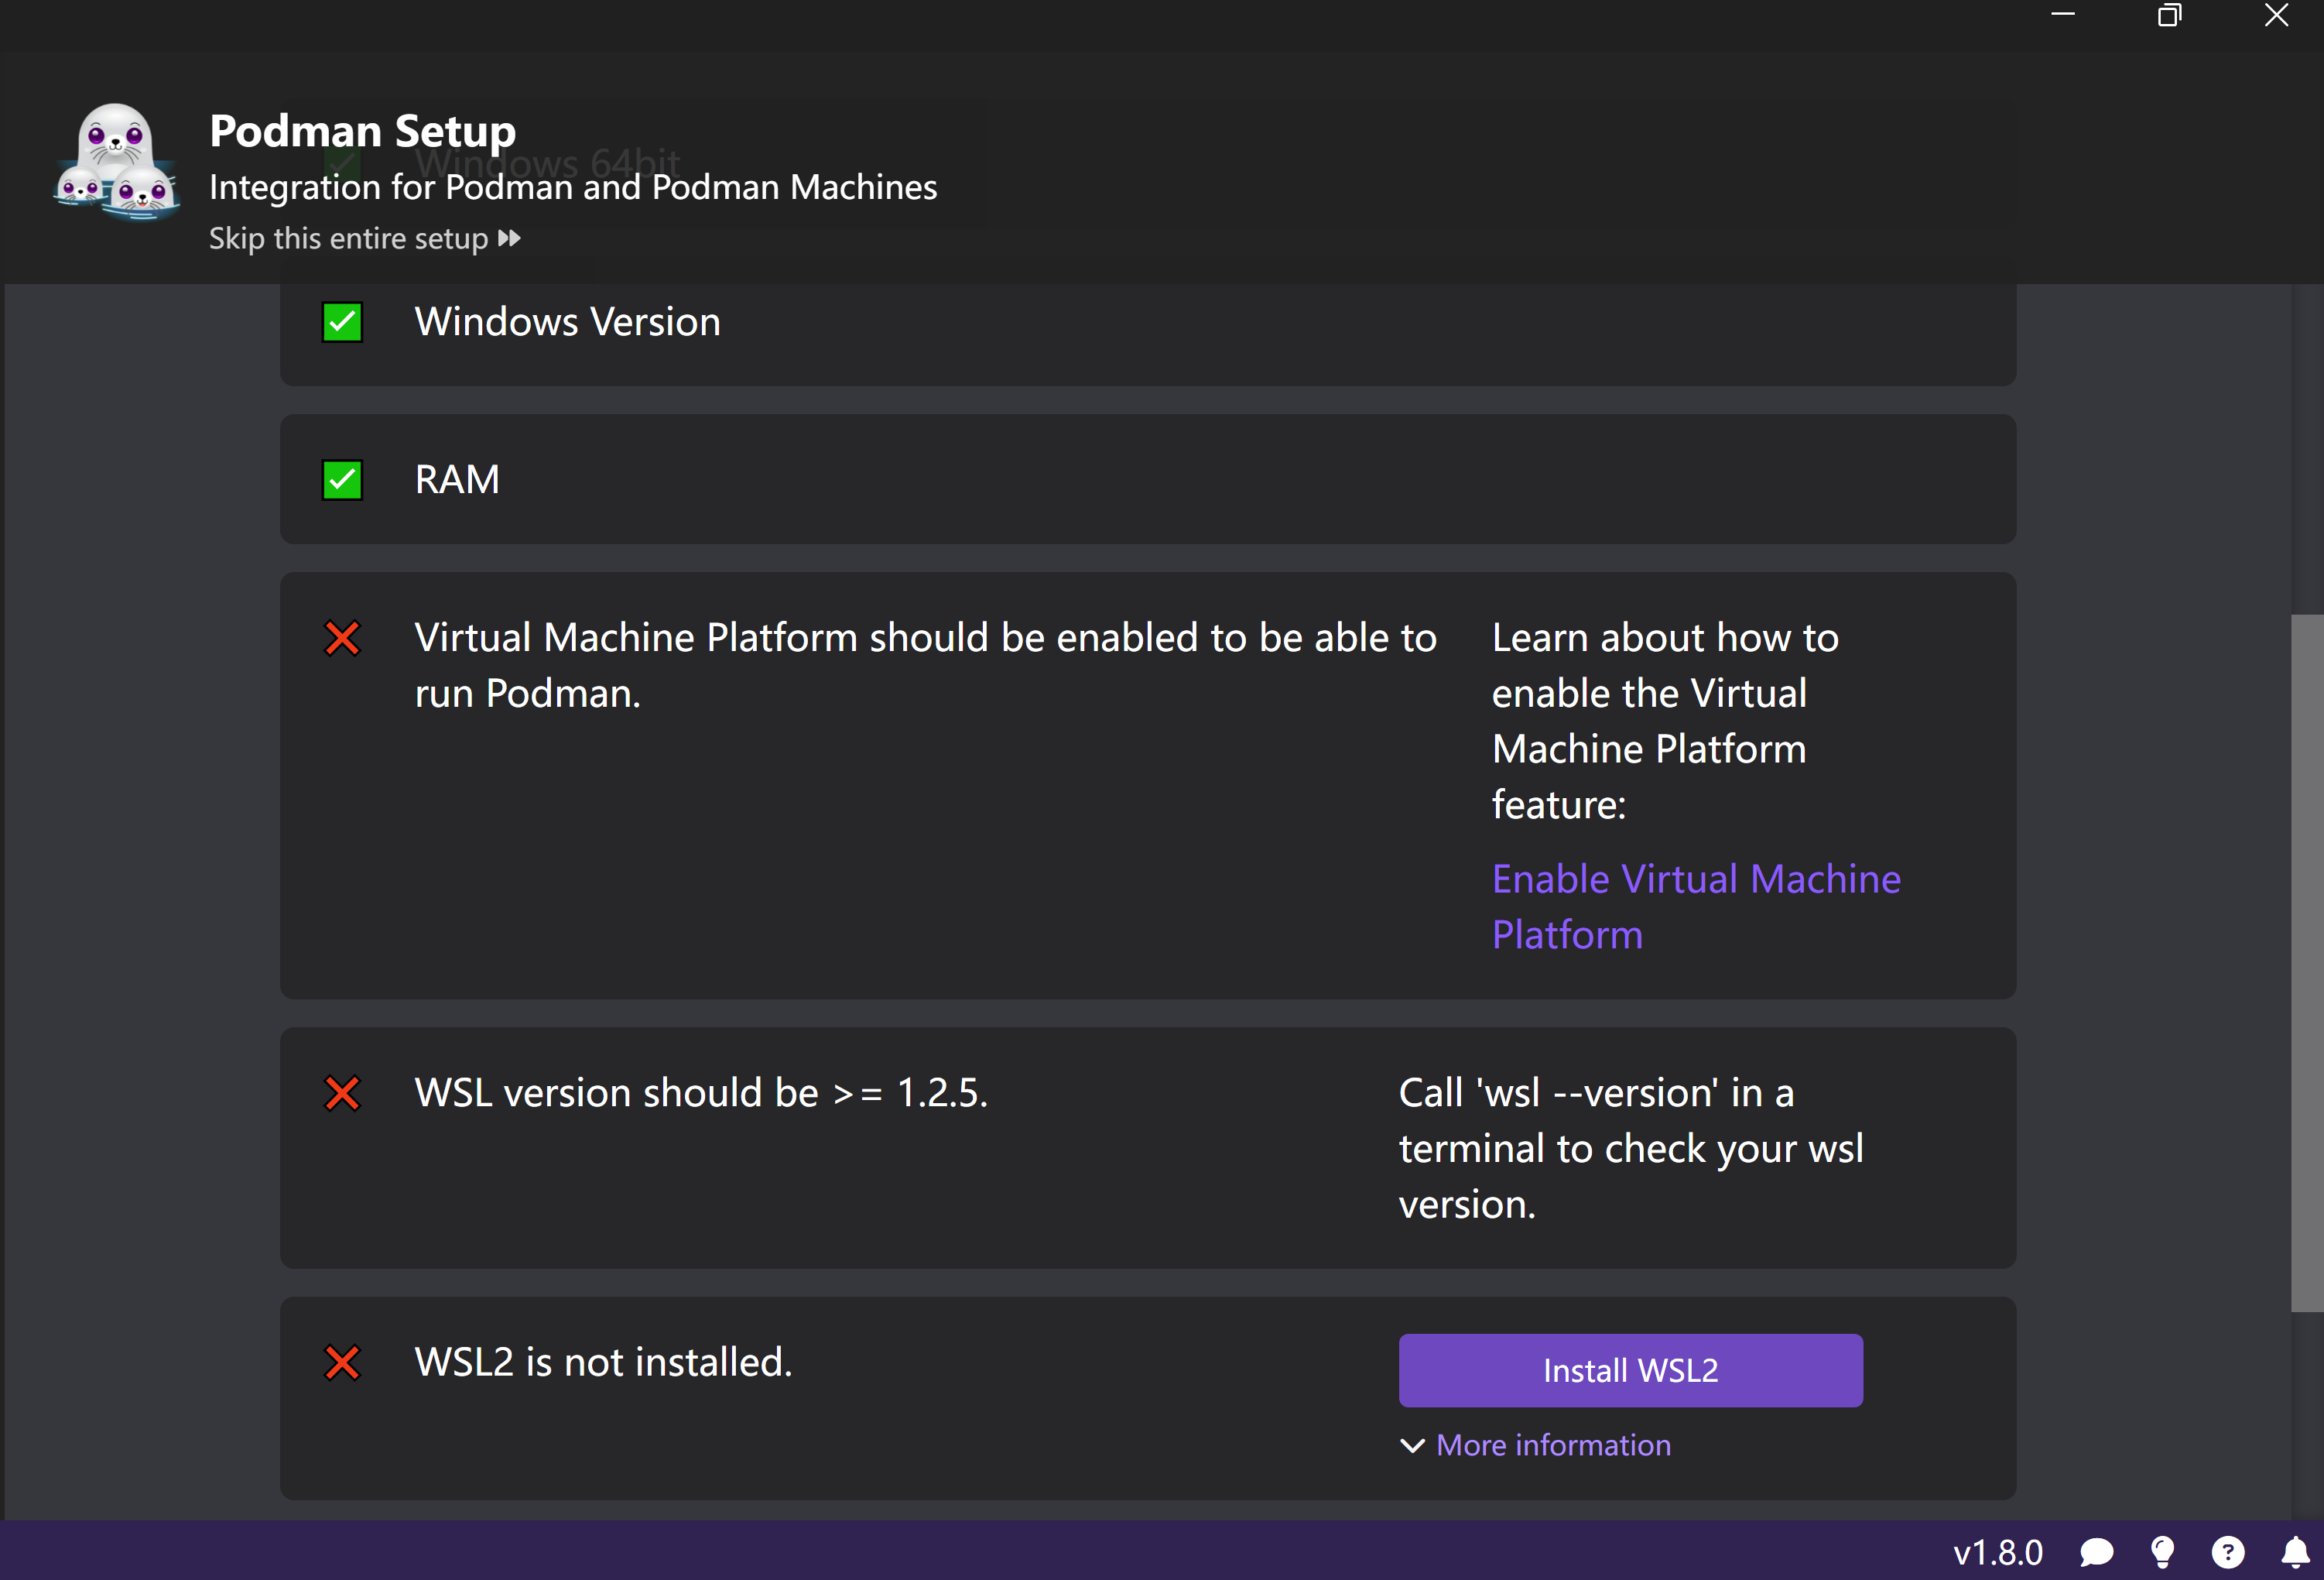Click the green RAM checkmark
This screenshot has height=1580, width=2324.
click(342, 480)
